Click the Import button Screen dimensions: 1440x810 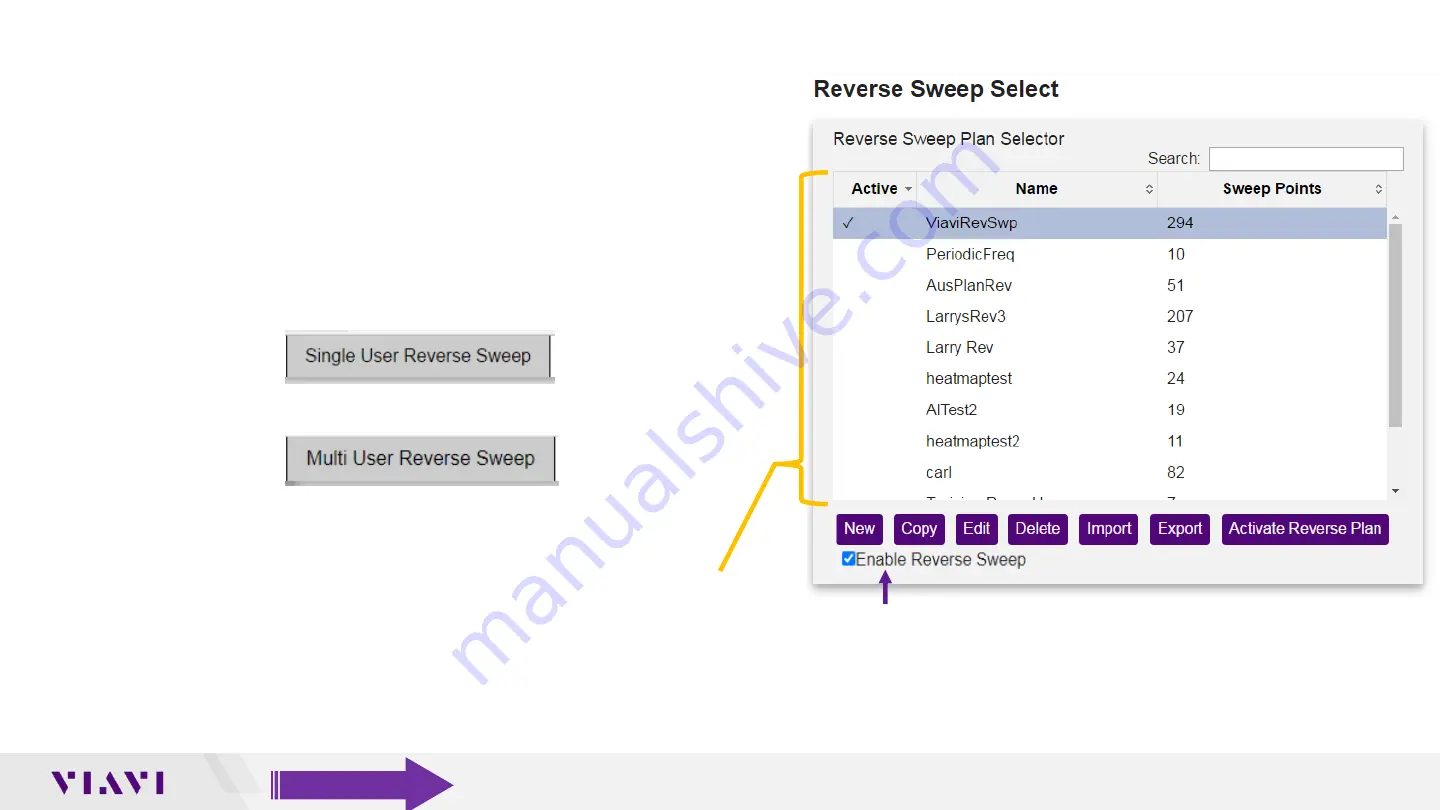click(x=1109, y=529)
